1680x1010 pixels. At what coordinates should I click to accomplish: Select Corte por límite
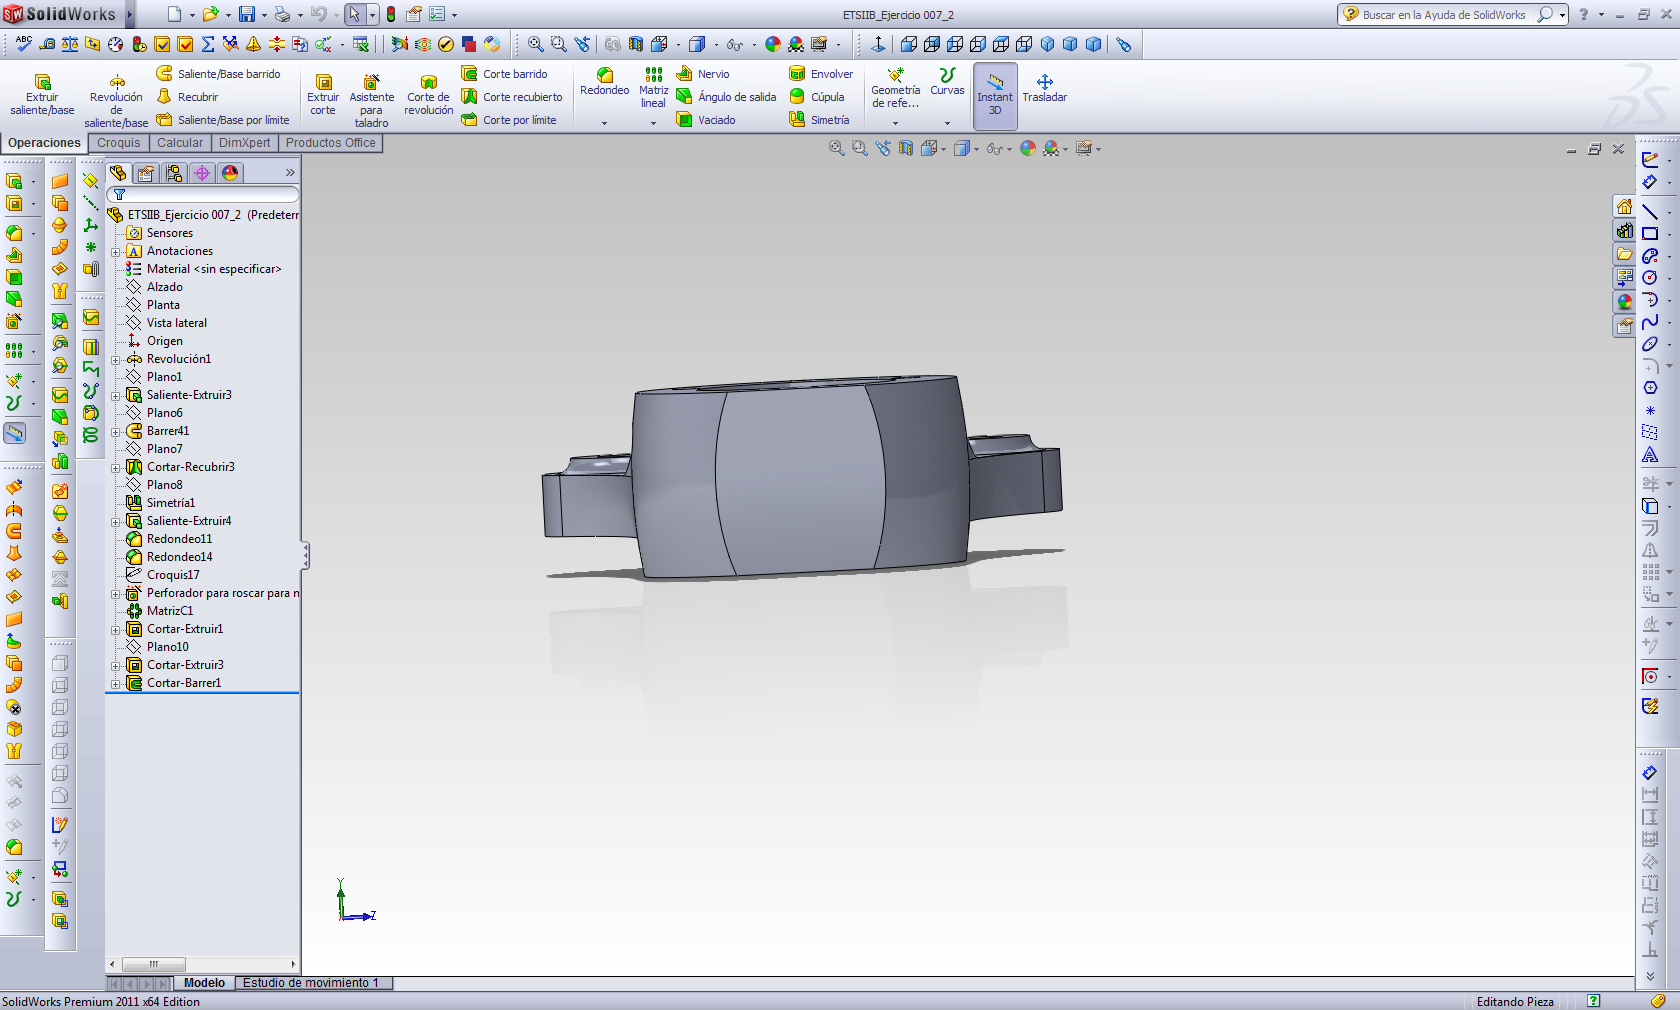tap(509, 120)
